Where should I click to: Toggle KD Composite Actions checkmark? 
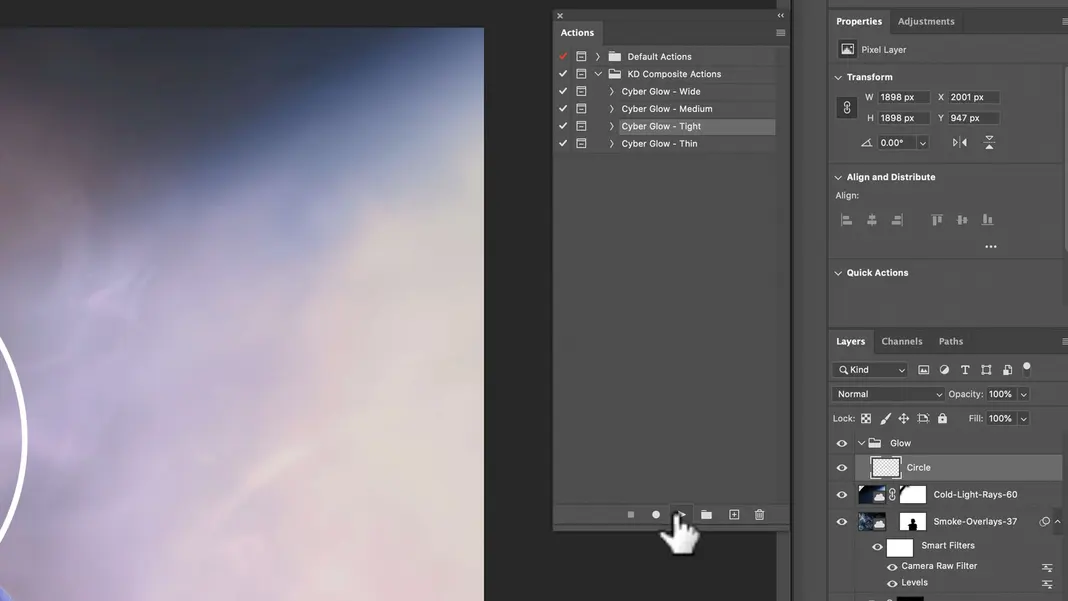563,74
